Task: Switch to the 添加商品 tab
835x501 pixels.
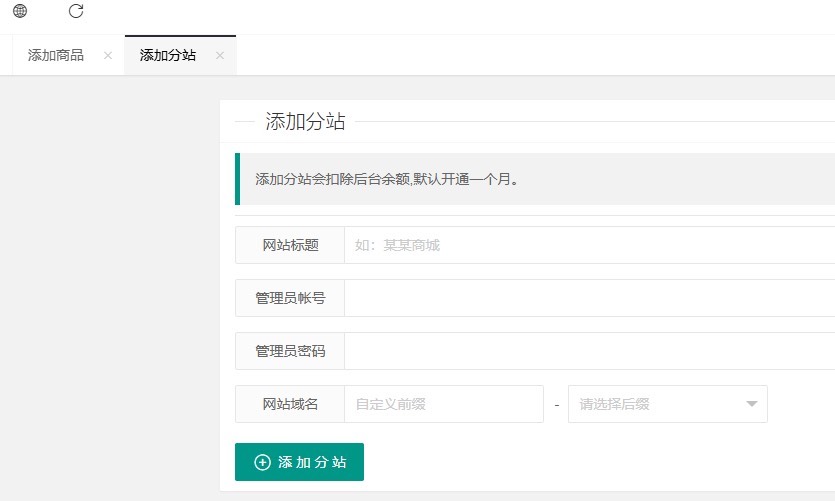Action: (x=56, y=56)
